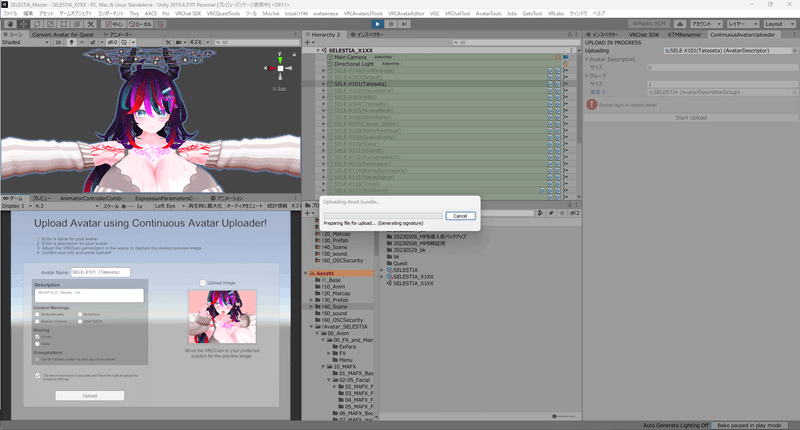
Task: Open the custom editor tools icon
Action: pos(90,24)
